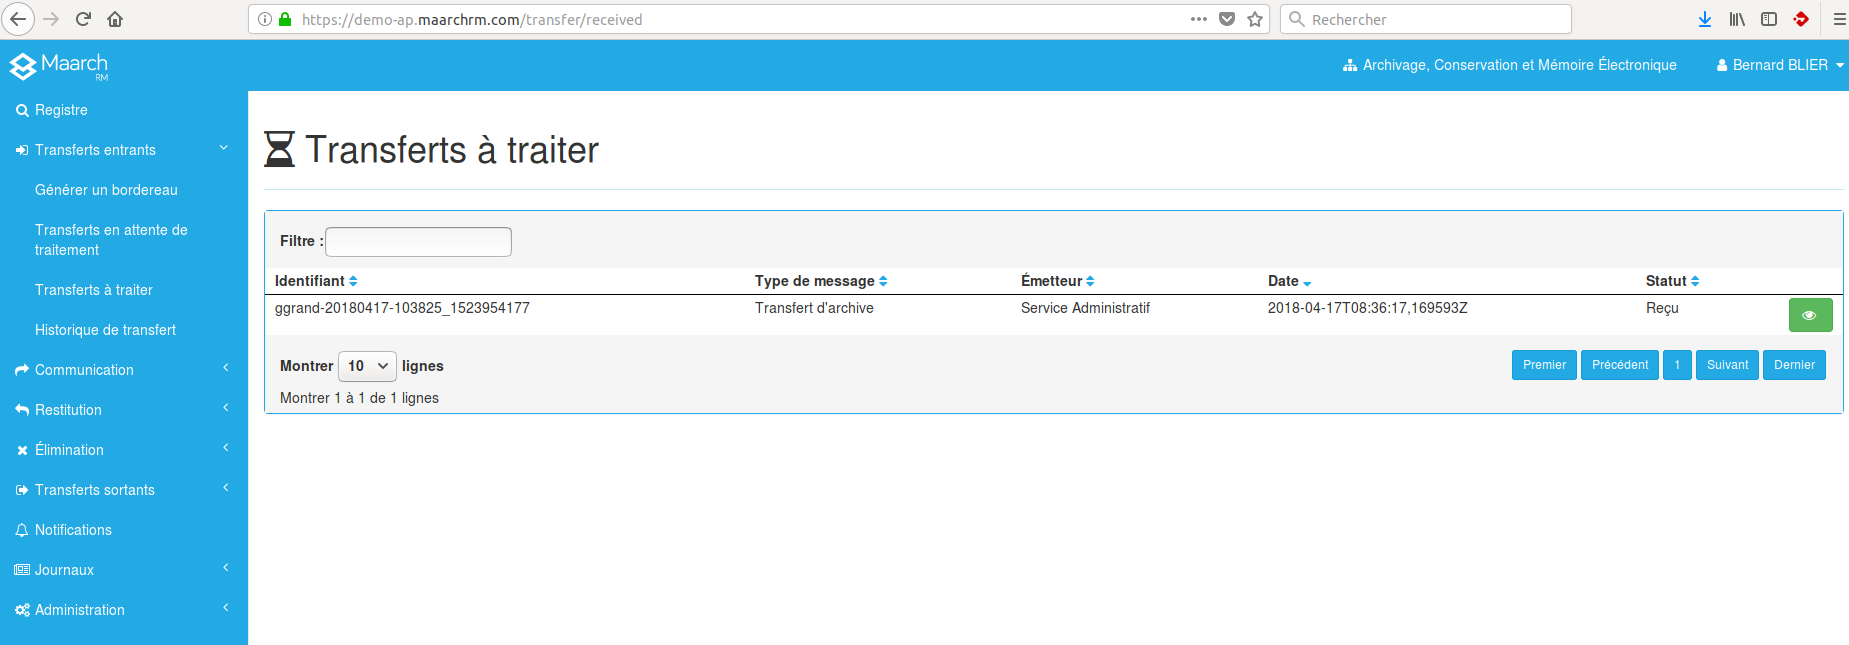Open the Bernard BLIER user dropdown
The width and height of the screenshot is (1849, 645).
click(x=1780, y=65)
